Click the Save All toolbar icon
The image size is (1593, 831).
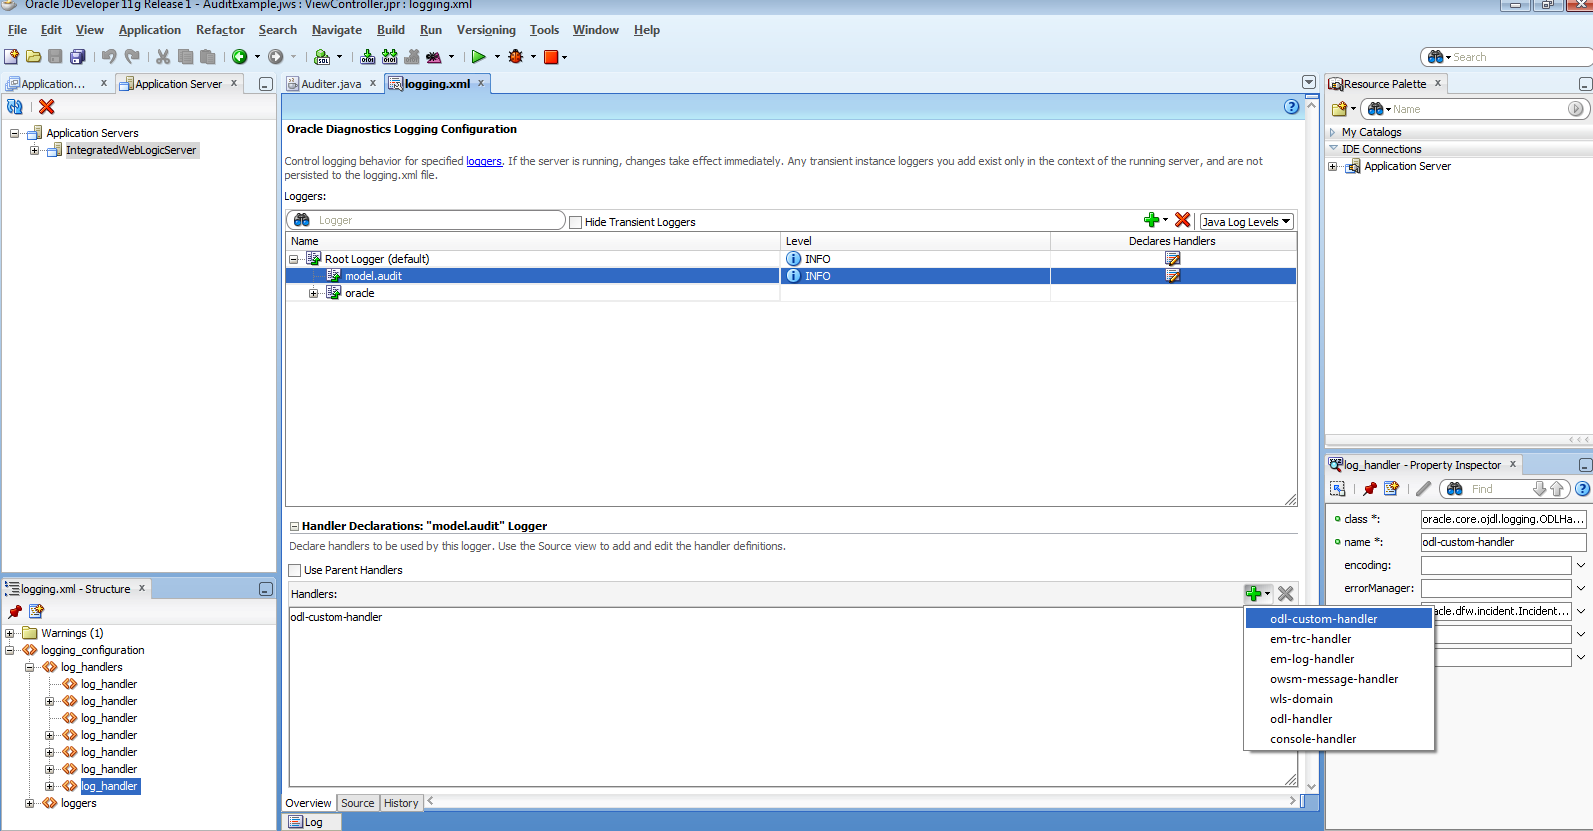[x=77, y=57]
